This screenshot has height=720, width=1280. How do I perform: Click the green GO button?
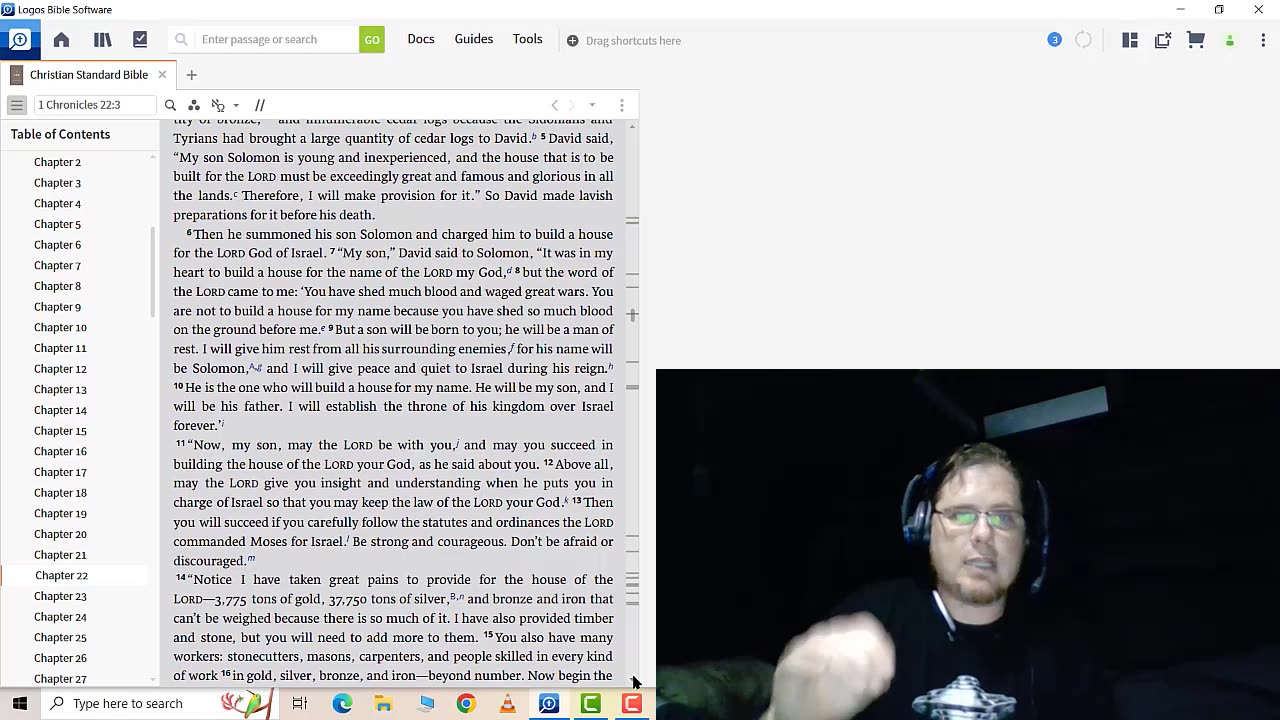pyautogui.click(x=372, y=40)
